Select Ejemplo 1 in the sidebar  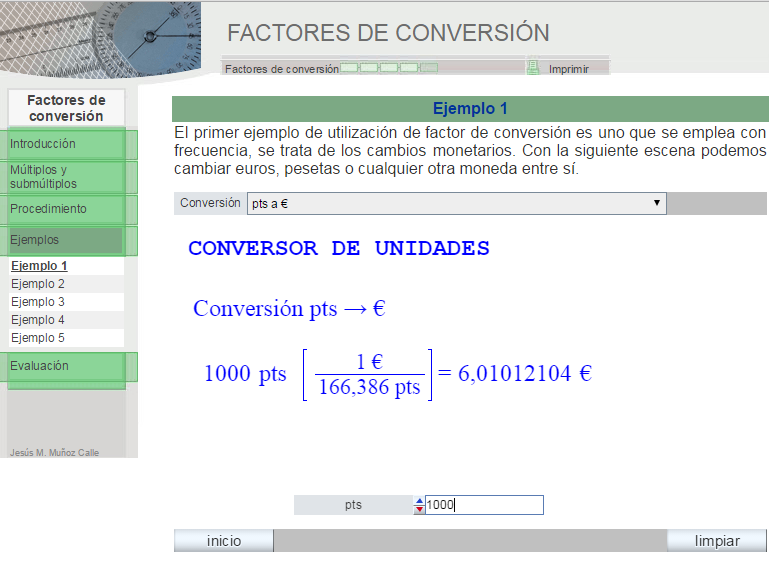pyautogui.click(x=39, y=266)
